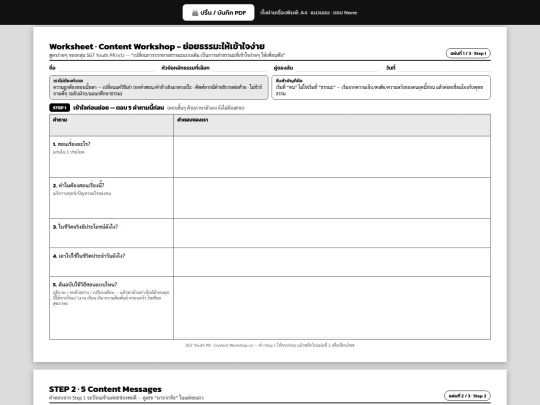Click the answer cell for question 4
This screenshot has width=540, height=405.
click(332, 262)
